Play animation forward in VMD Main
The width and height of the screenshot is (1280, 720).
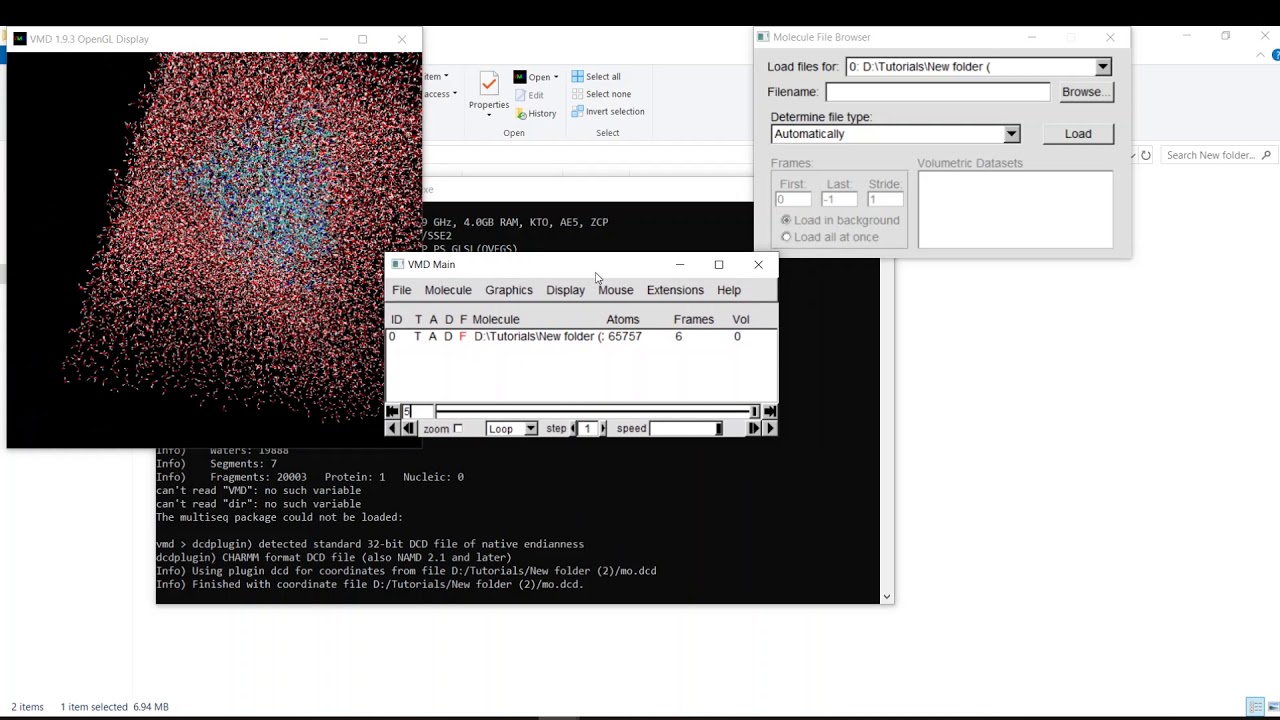point(769,428)
